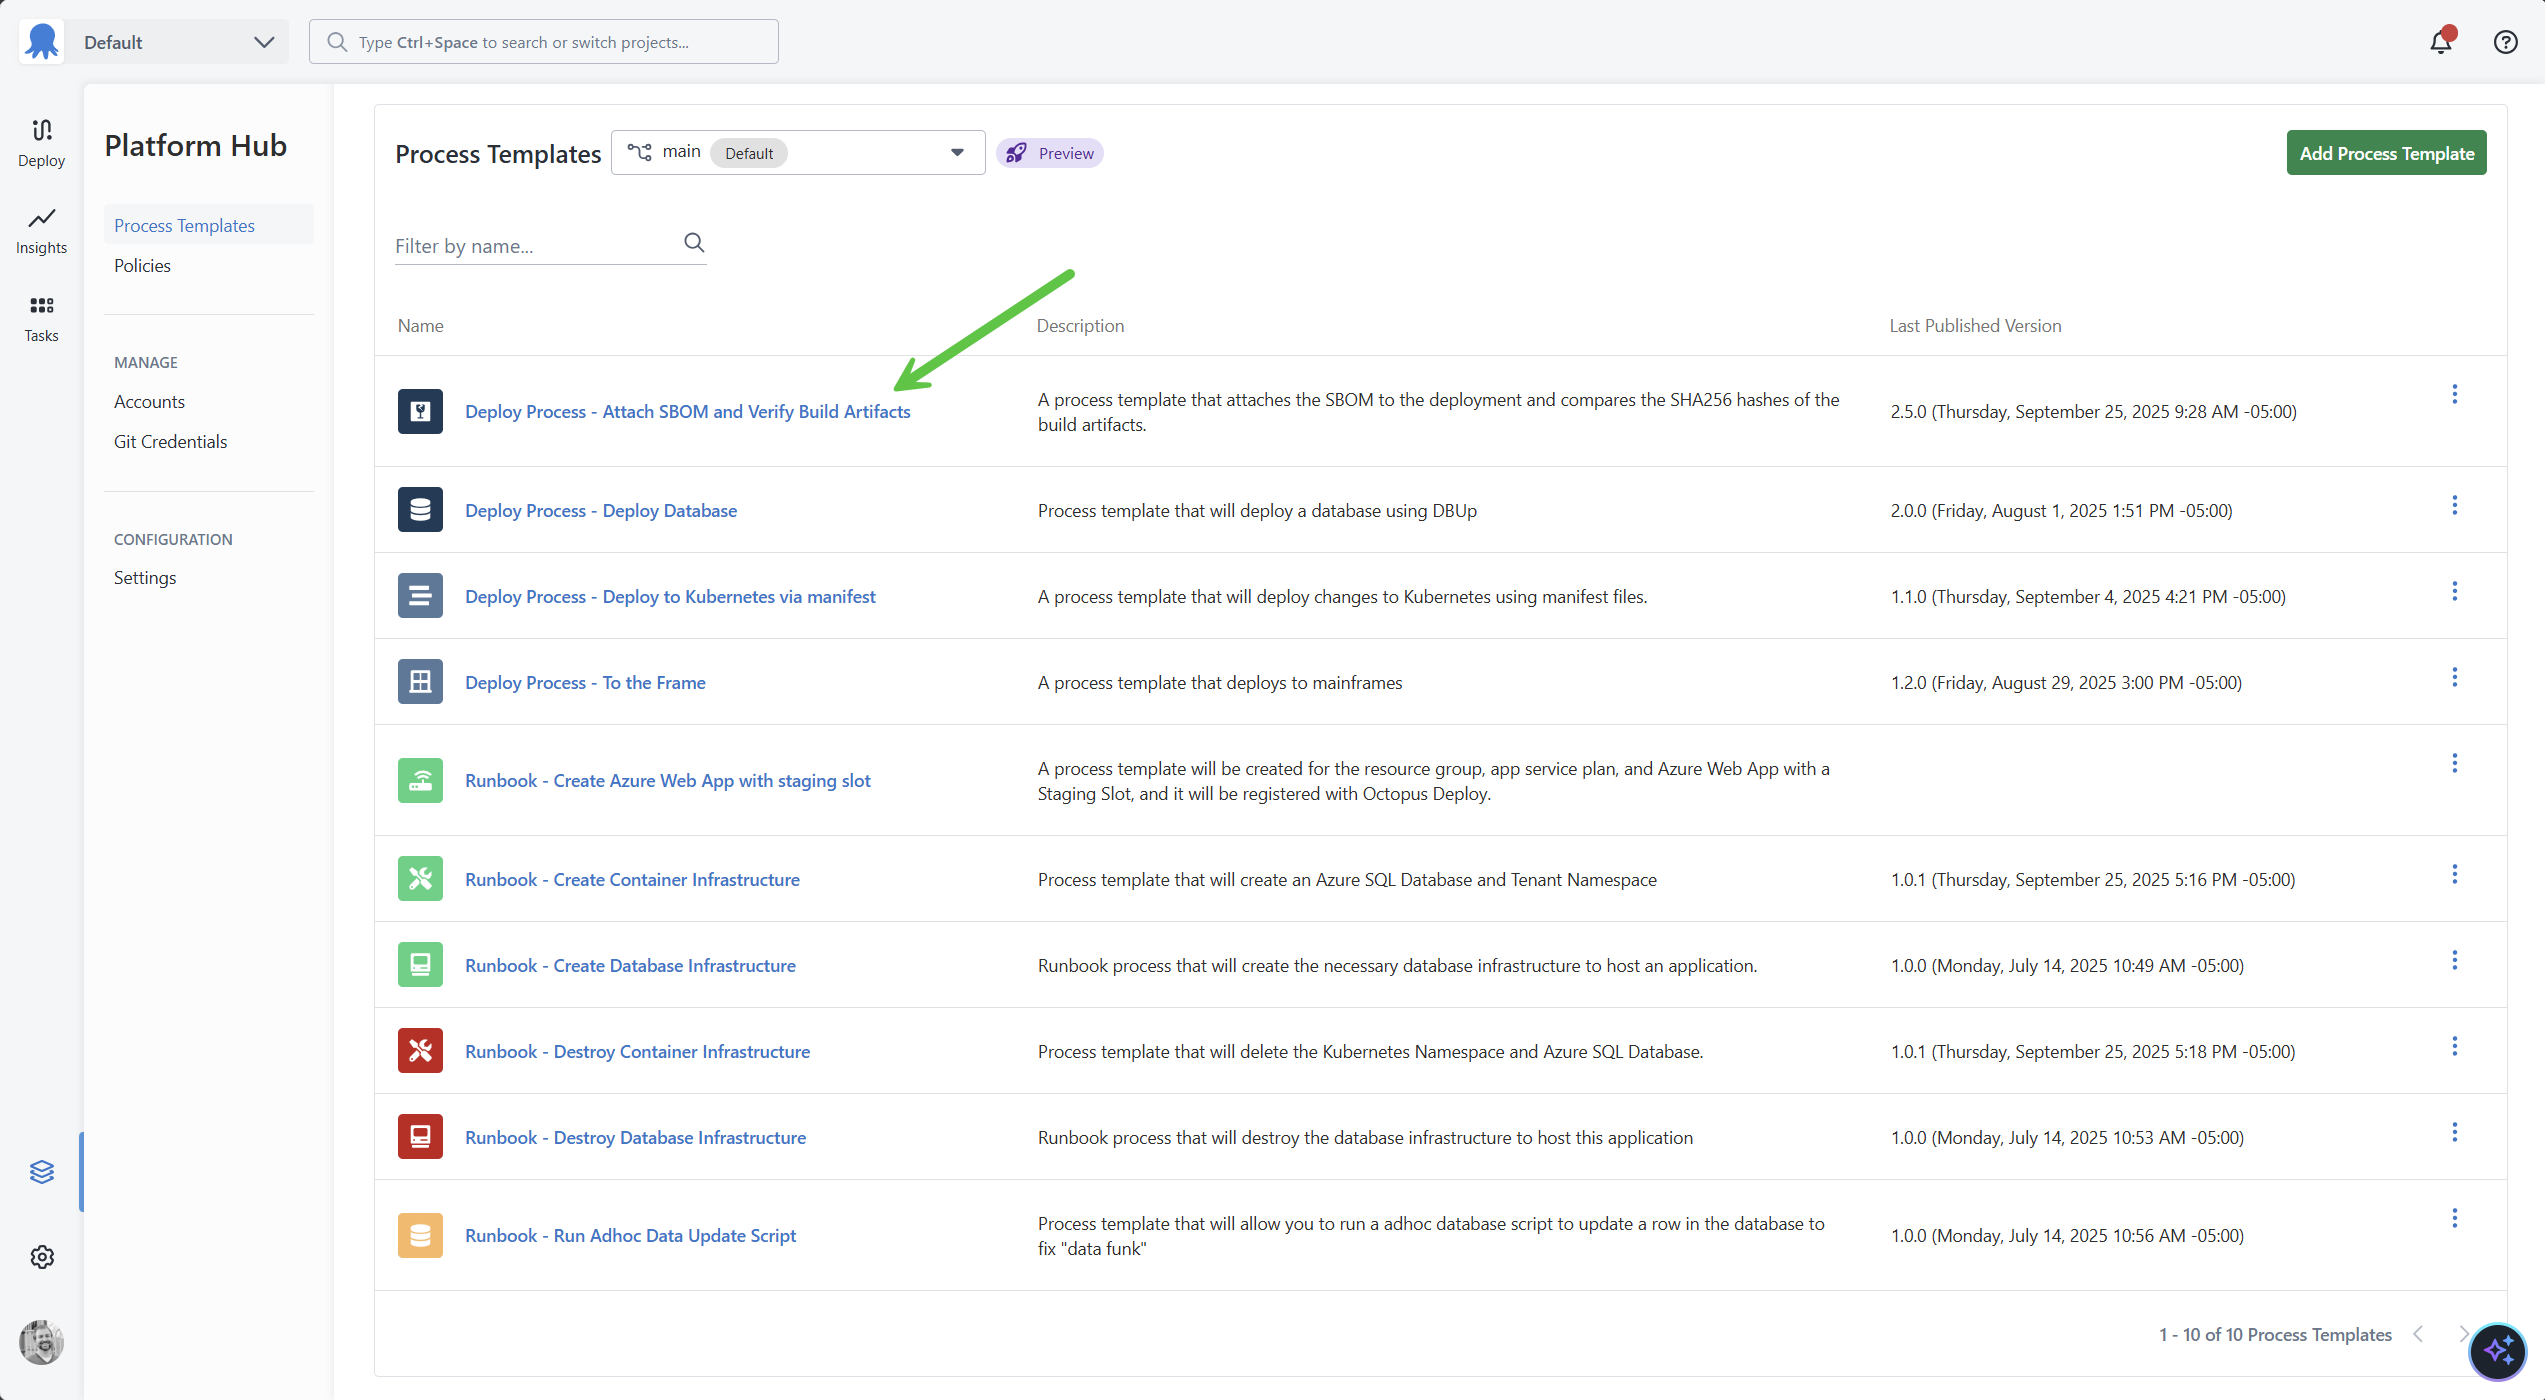The height and width of the screenshot is (1400, 2545).
Task: View Insights from the left sidebar
Action: point(41,231)
